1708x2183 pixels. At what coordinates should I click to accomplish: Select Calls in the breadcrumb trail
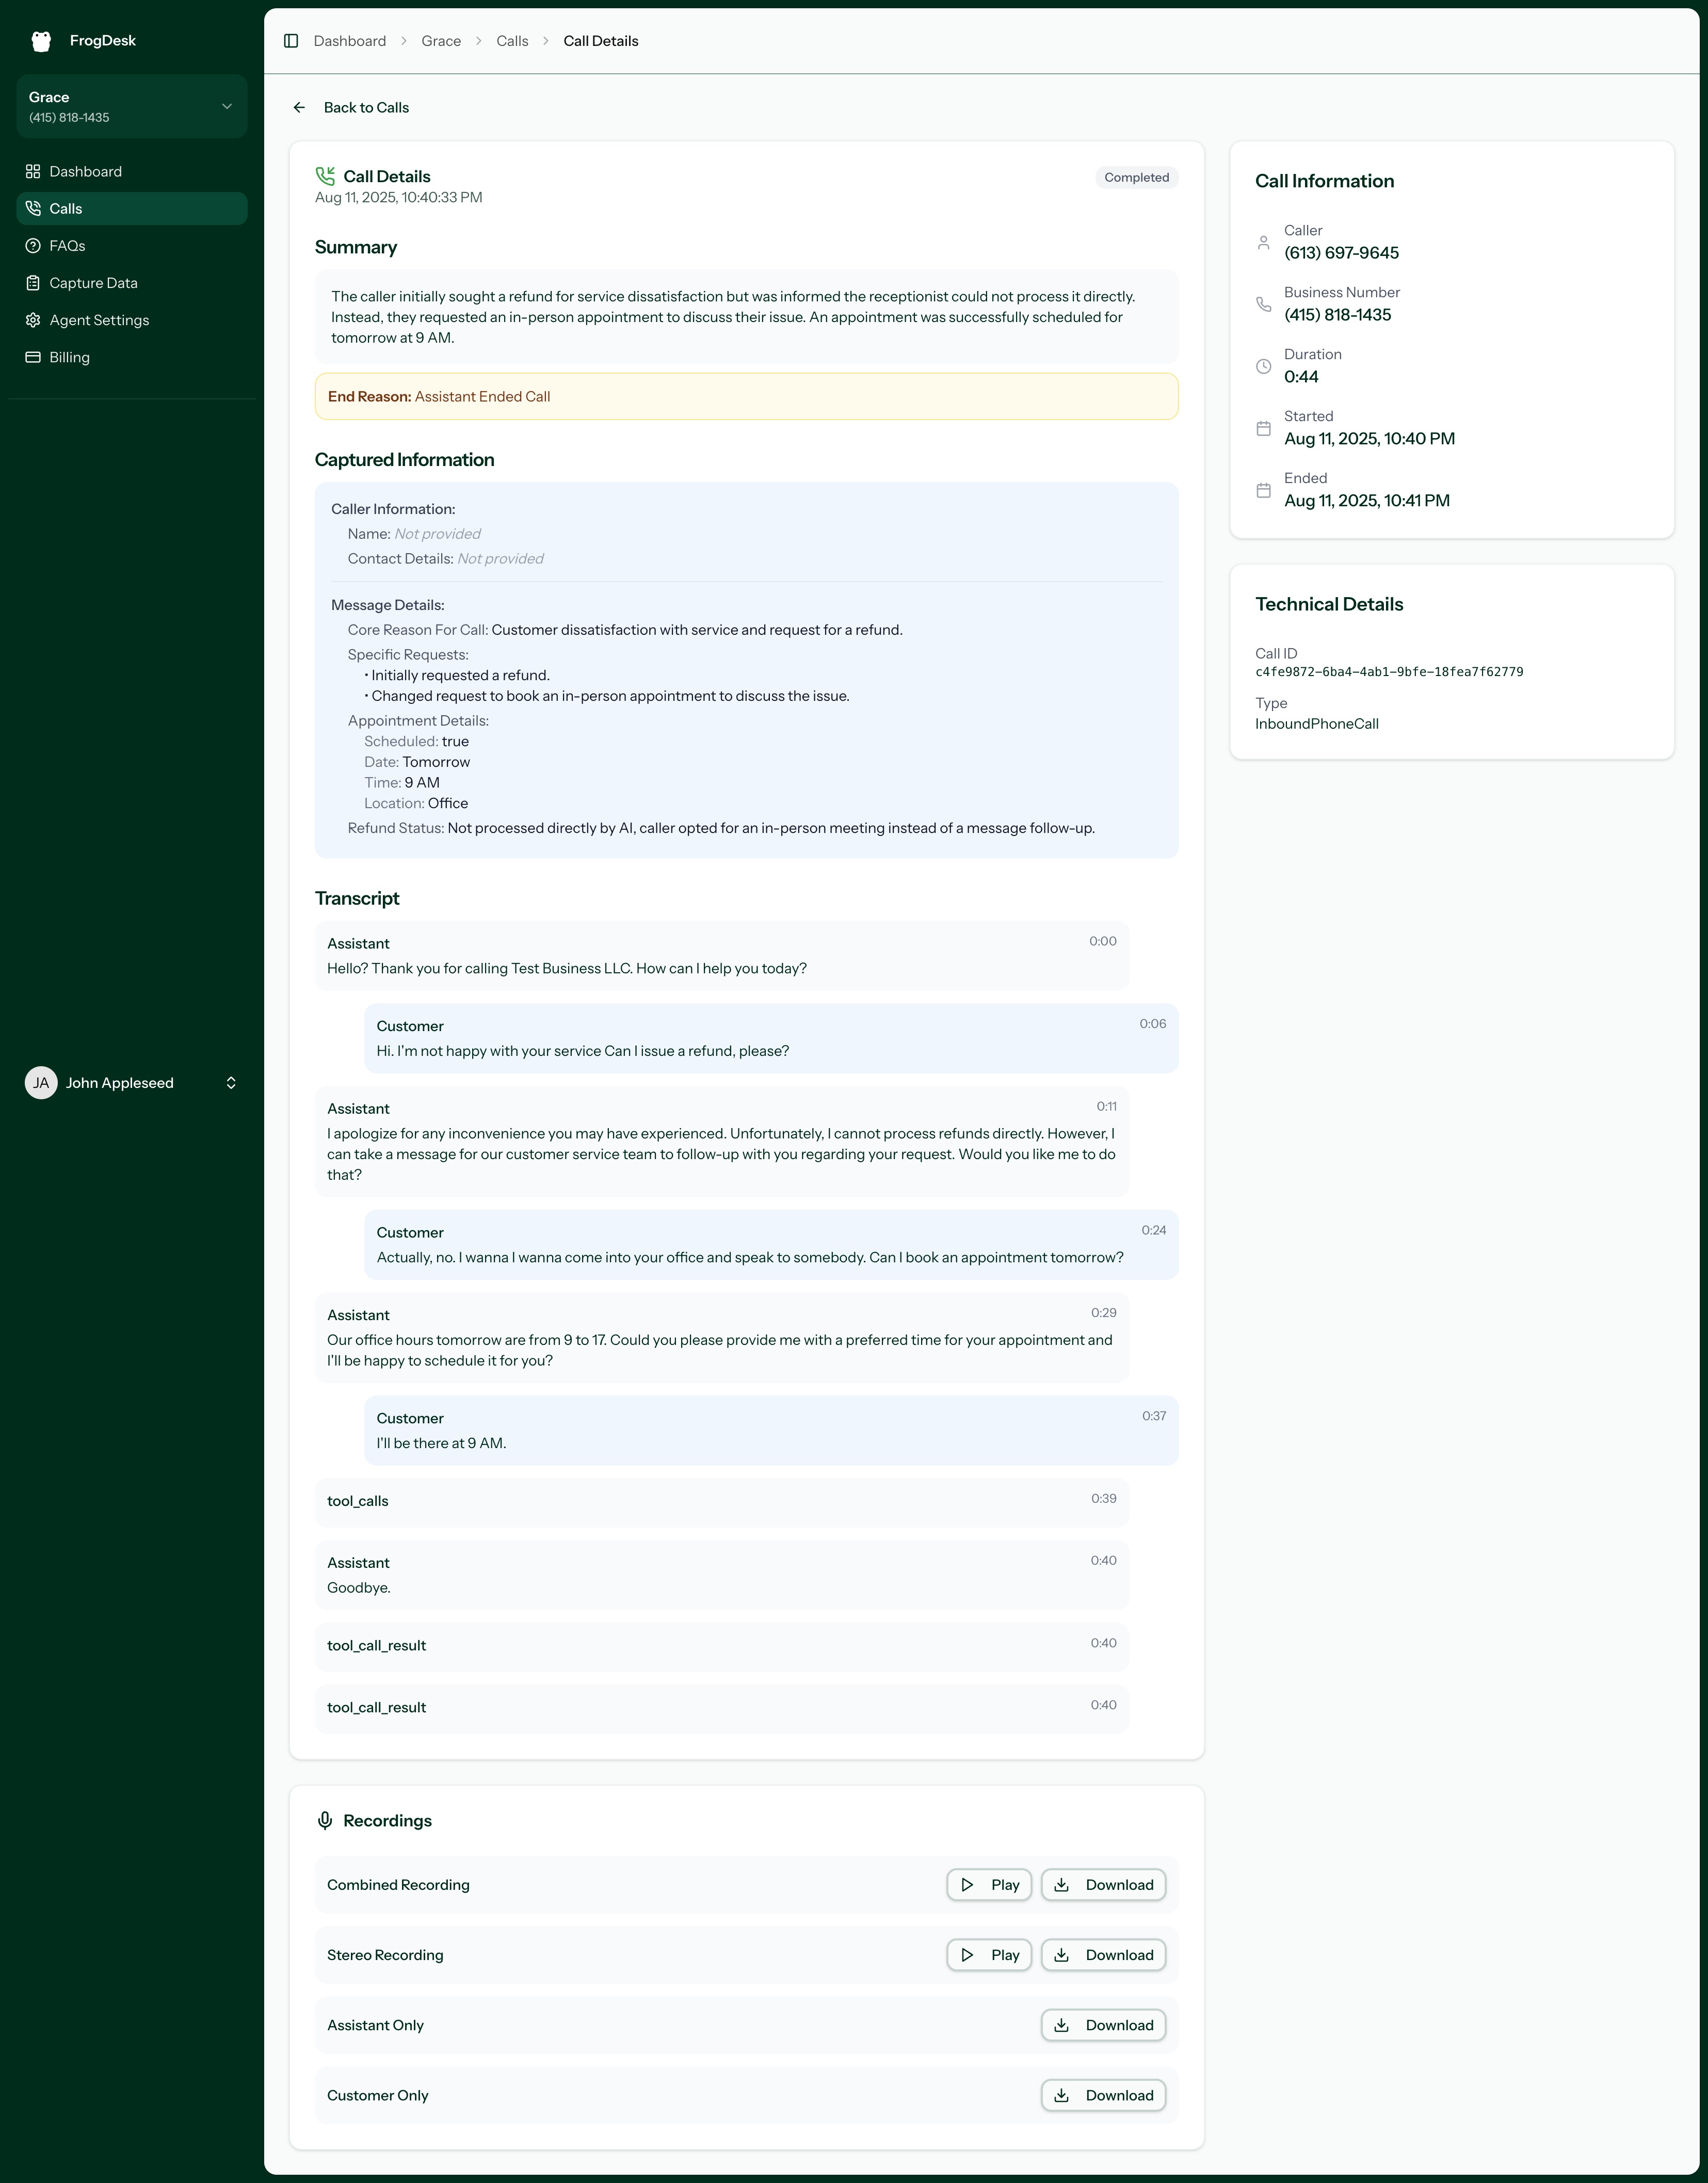tap(511, 41)
